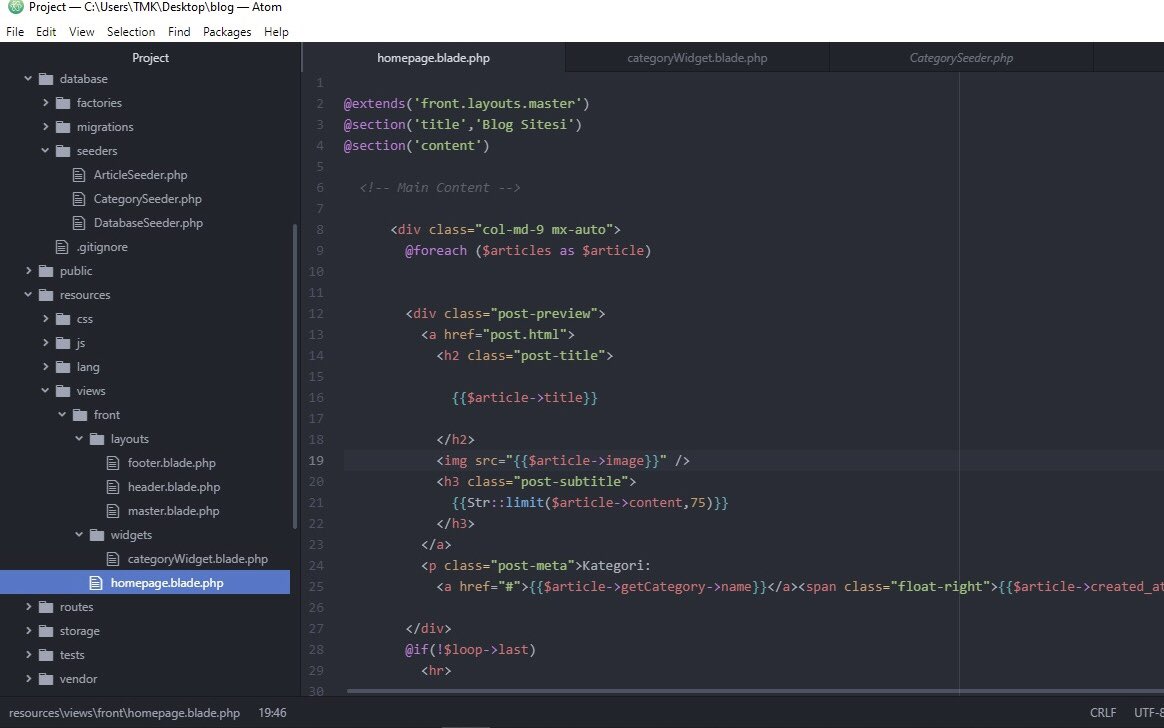Collapse the seeders folder chevron
Image resolution: width=1164 pixels, height=728 pixels.
click(x=45, y=150)
